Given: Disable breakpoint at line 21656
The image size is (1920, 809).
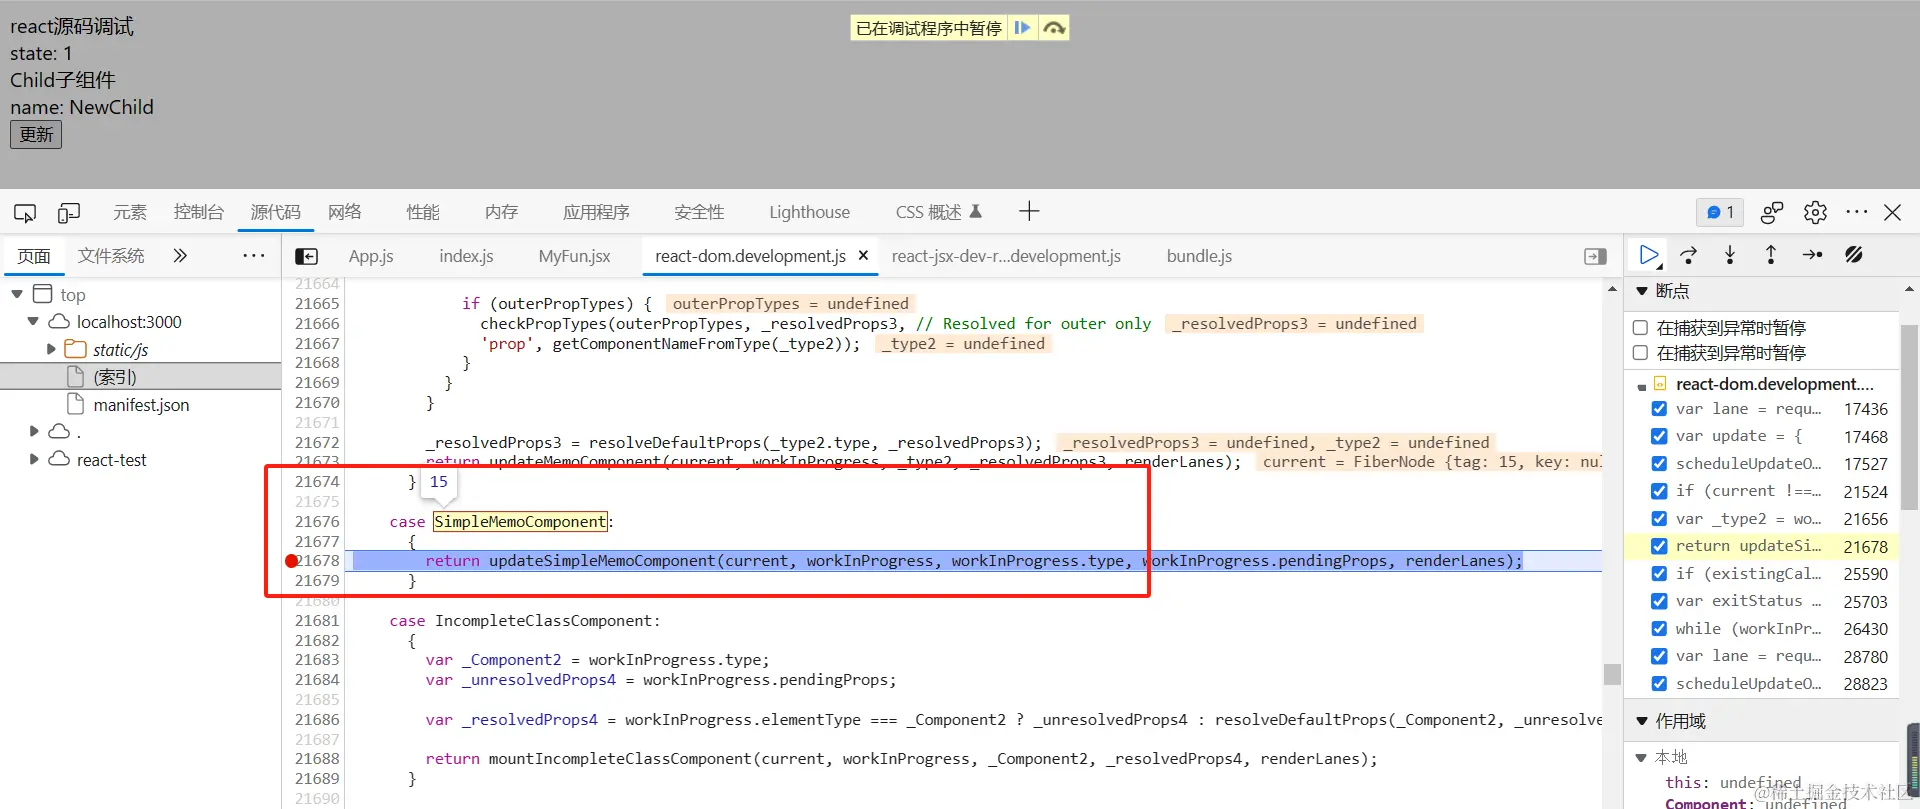Looking at the screenshot, I should [1659, 518].
